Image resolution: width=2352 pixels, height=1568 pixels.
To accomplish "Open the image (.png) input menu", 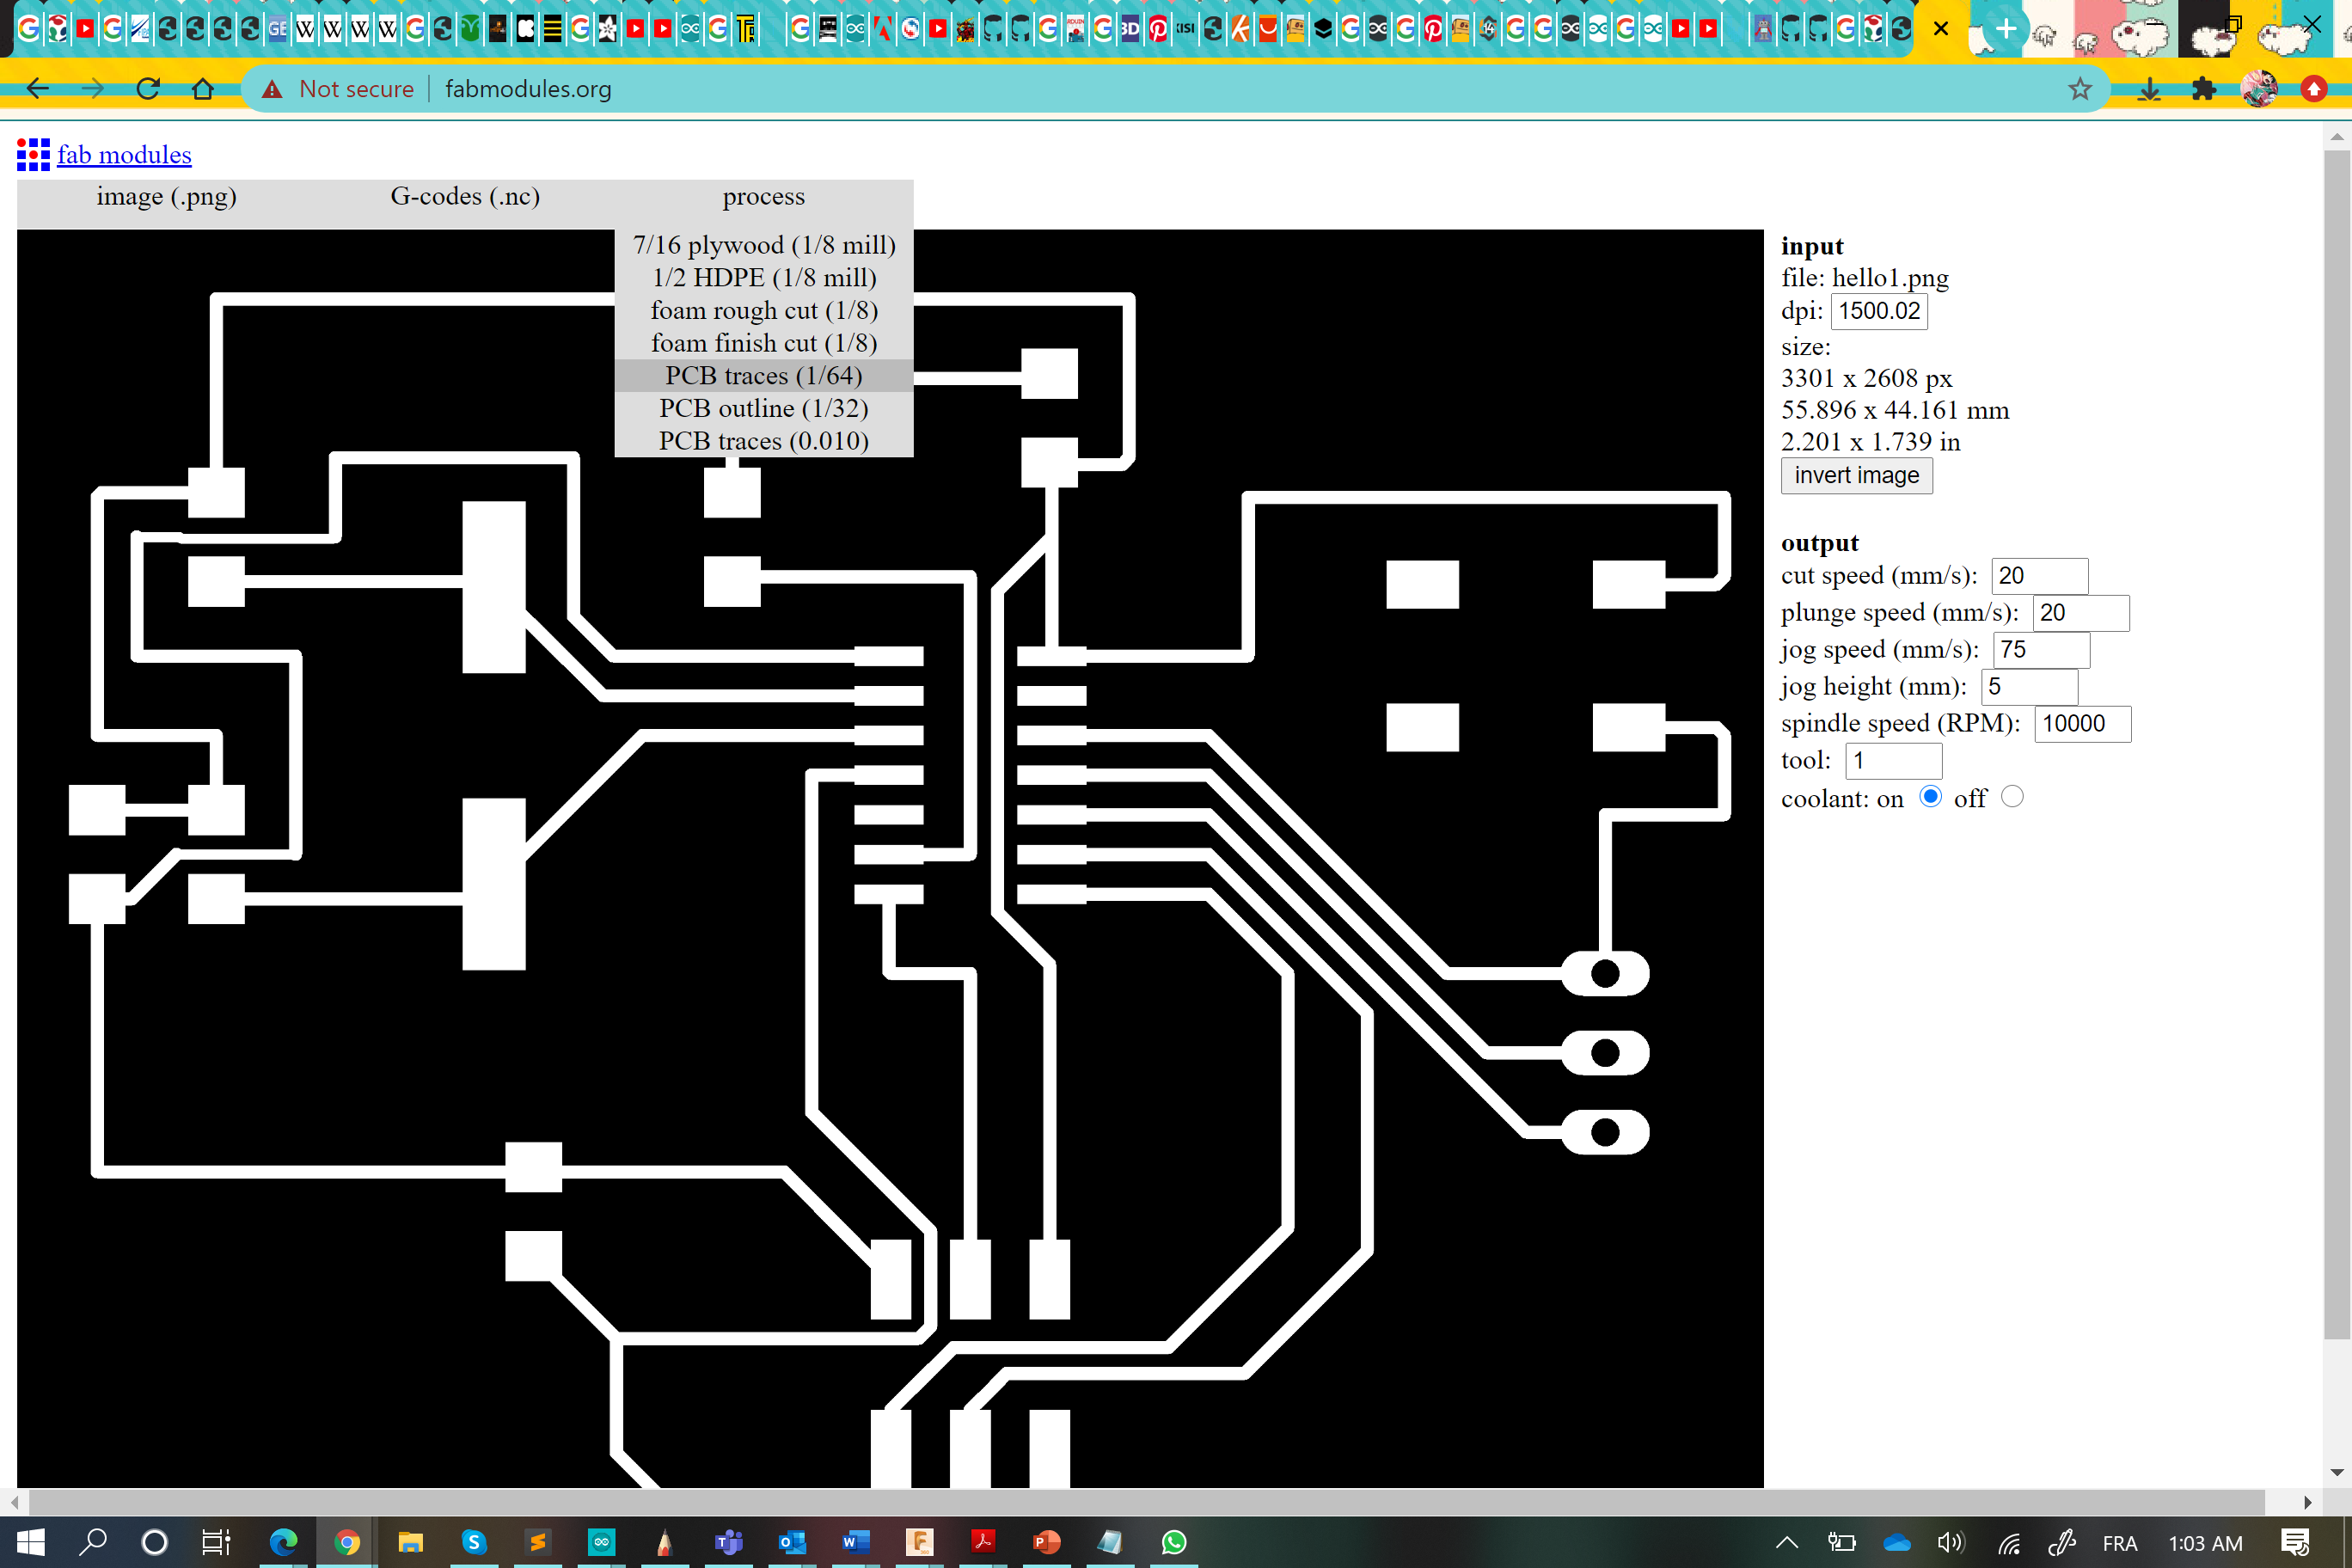I will [x=166, y=197].
